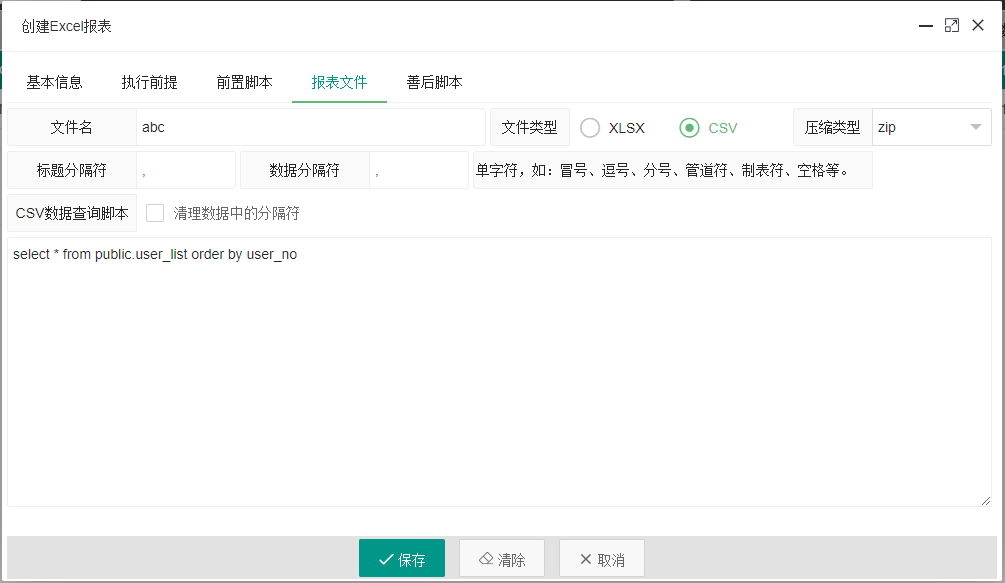
Task: Click the 标题分隔符 input field
Action: tap(186, 170)
